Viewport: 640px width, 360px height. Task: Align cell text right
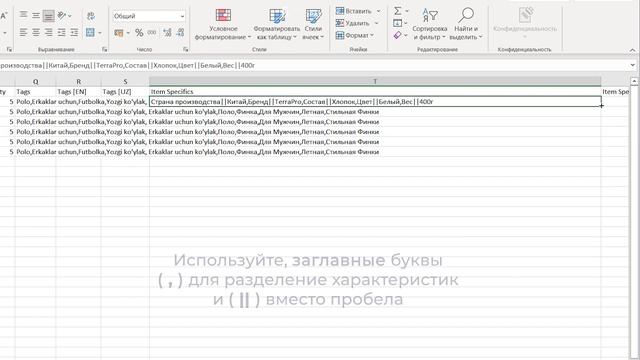(x=49, y=32)
